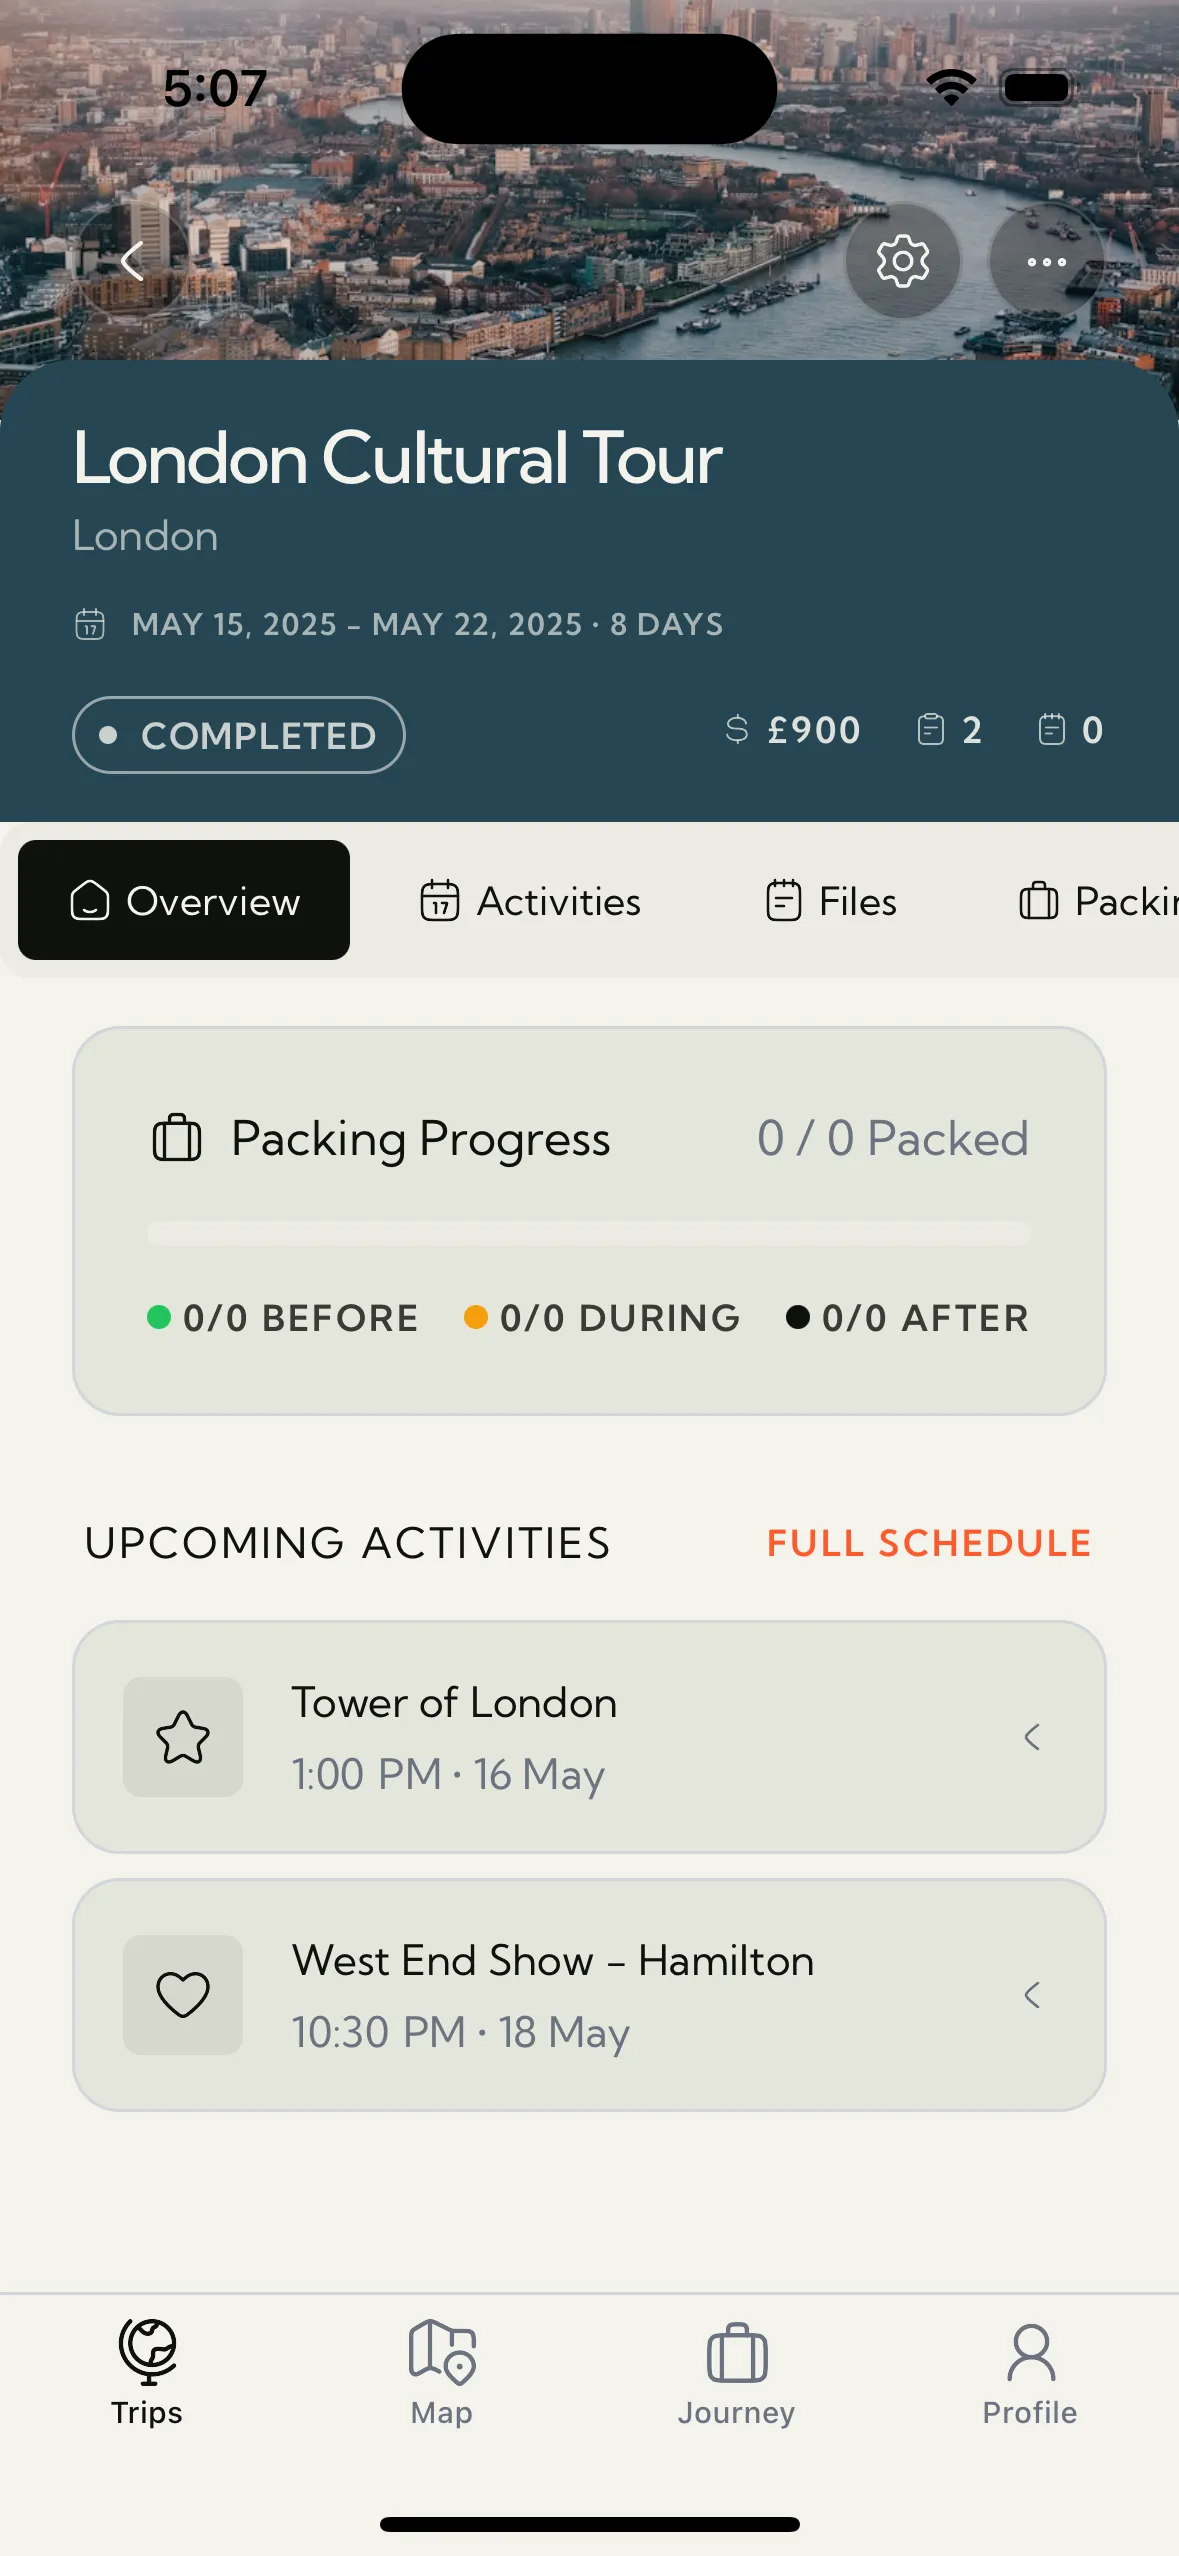Viewport: 1179px width, 2556px height.
Task: Expand the Tower of London chevron
Action: click(1032, 1737)
